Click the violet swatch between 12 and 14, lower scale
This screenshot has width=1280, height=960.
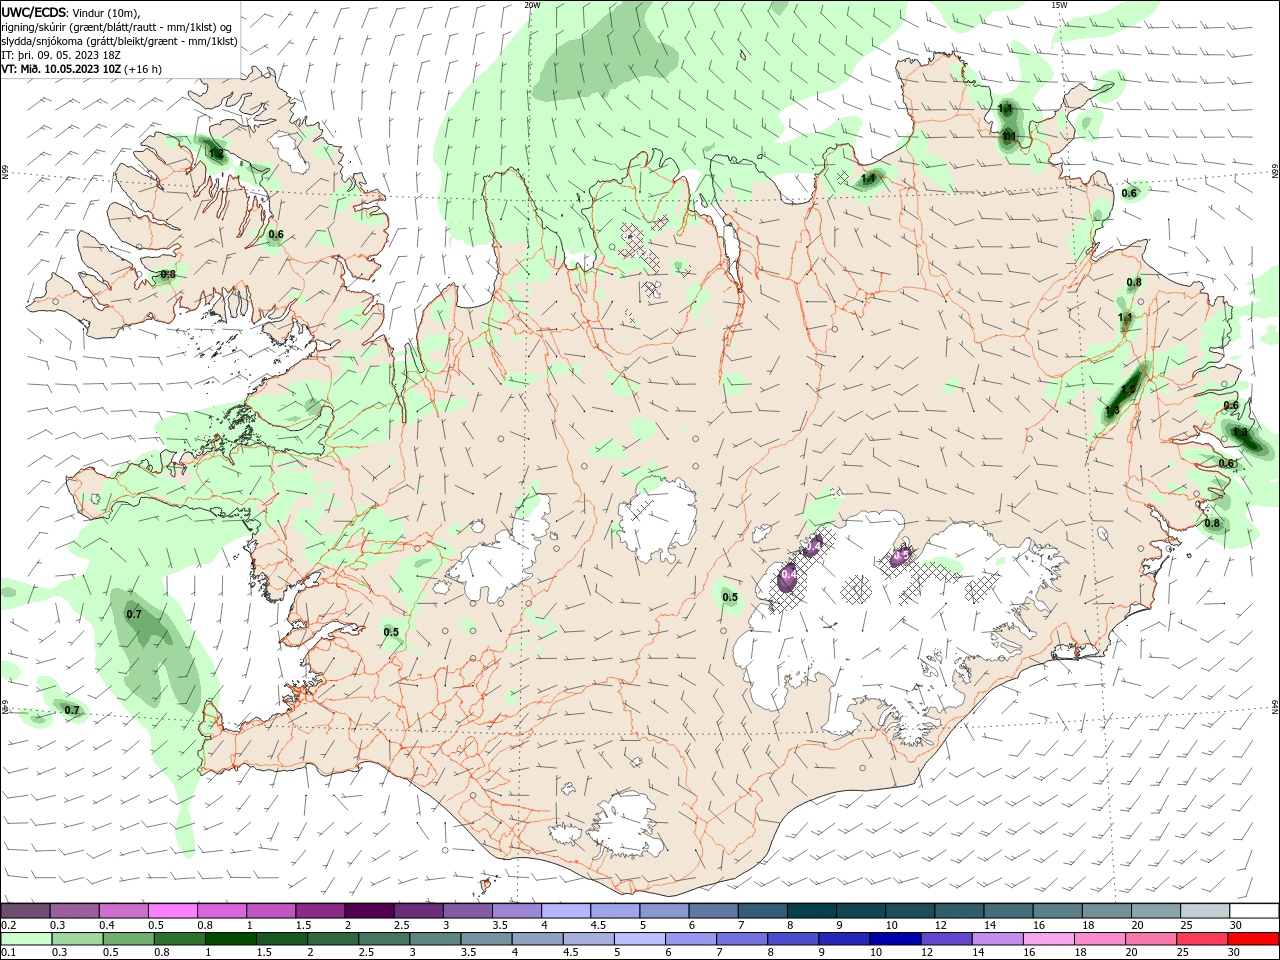point(945,939)
